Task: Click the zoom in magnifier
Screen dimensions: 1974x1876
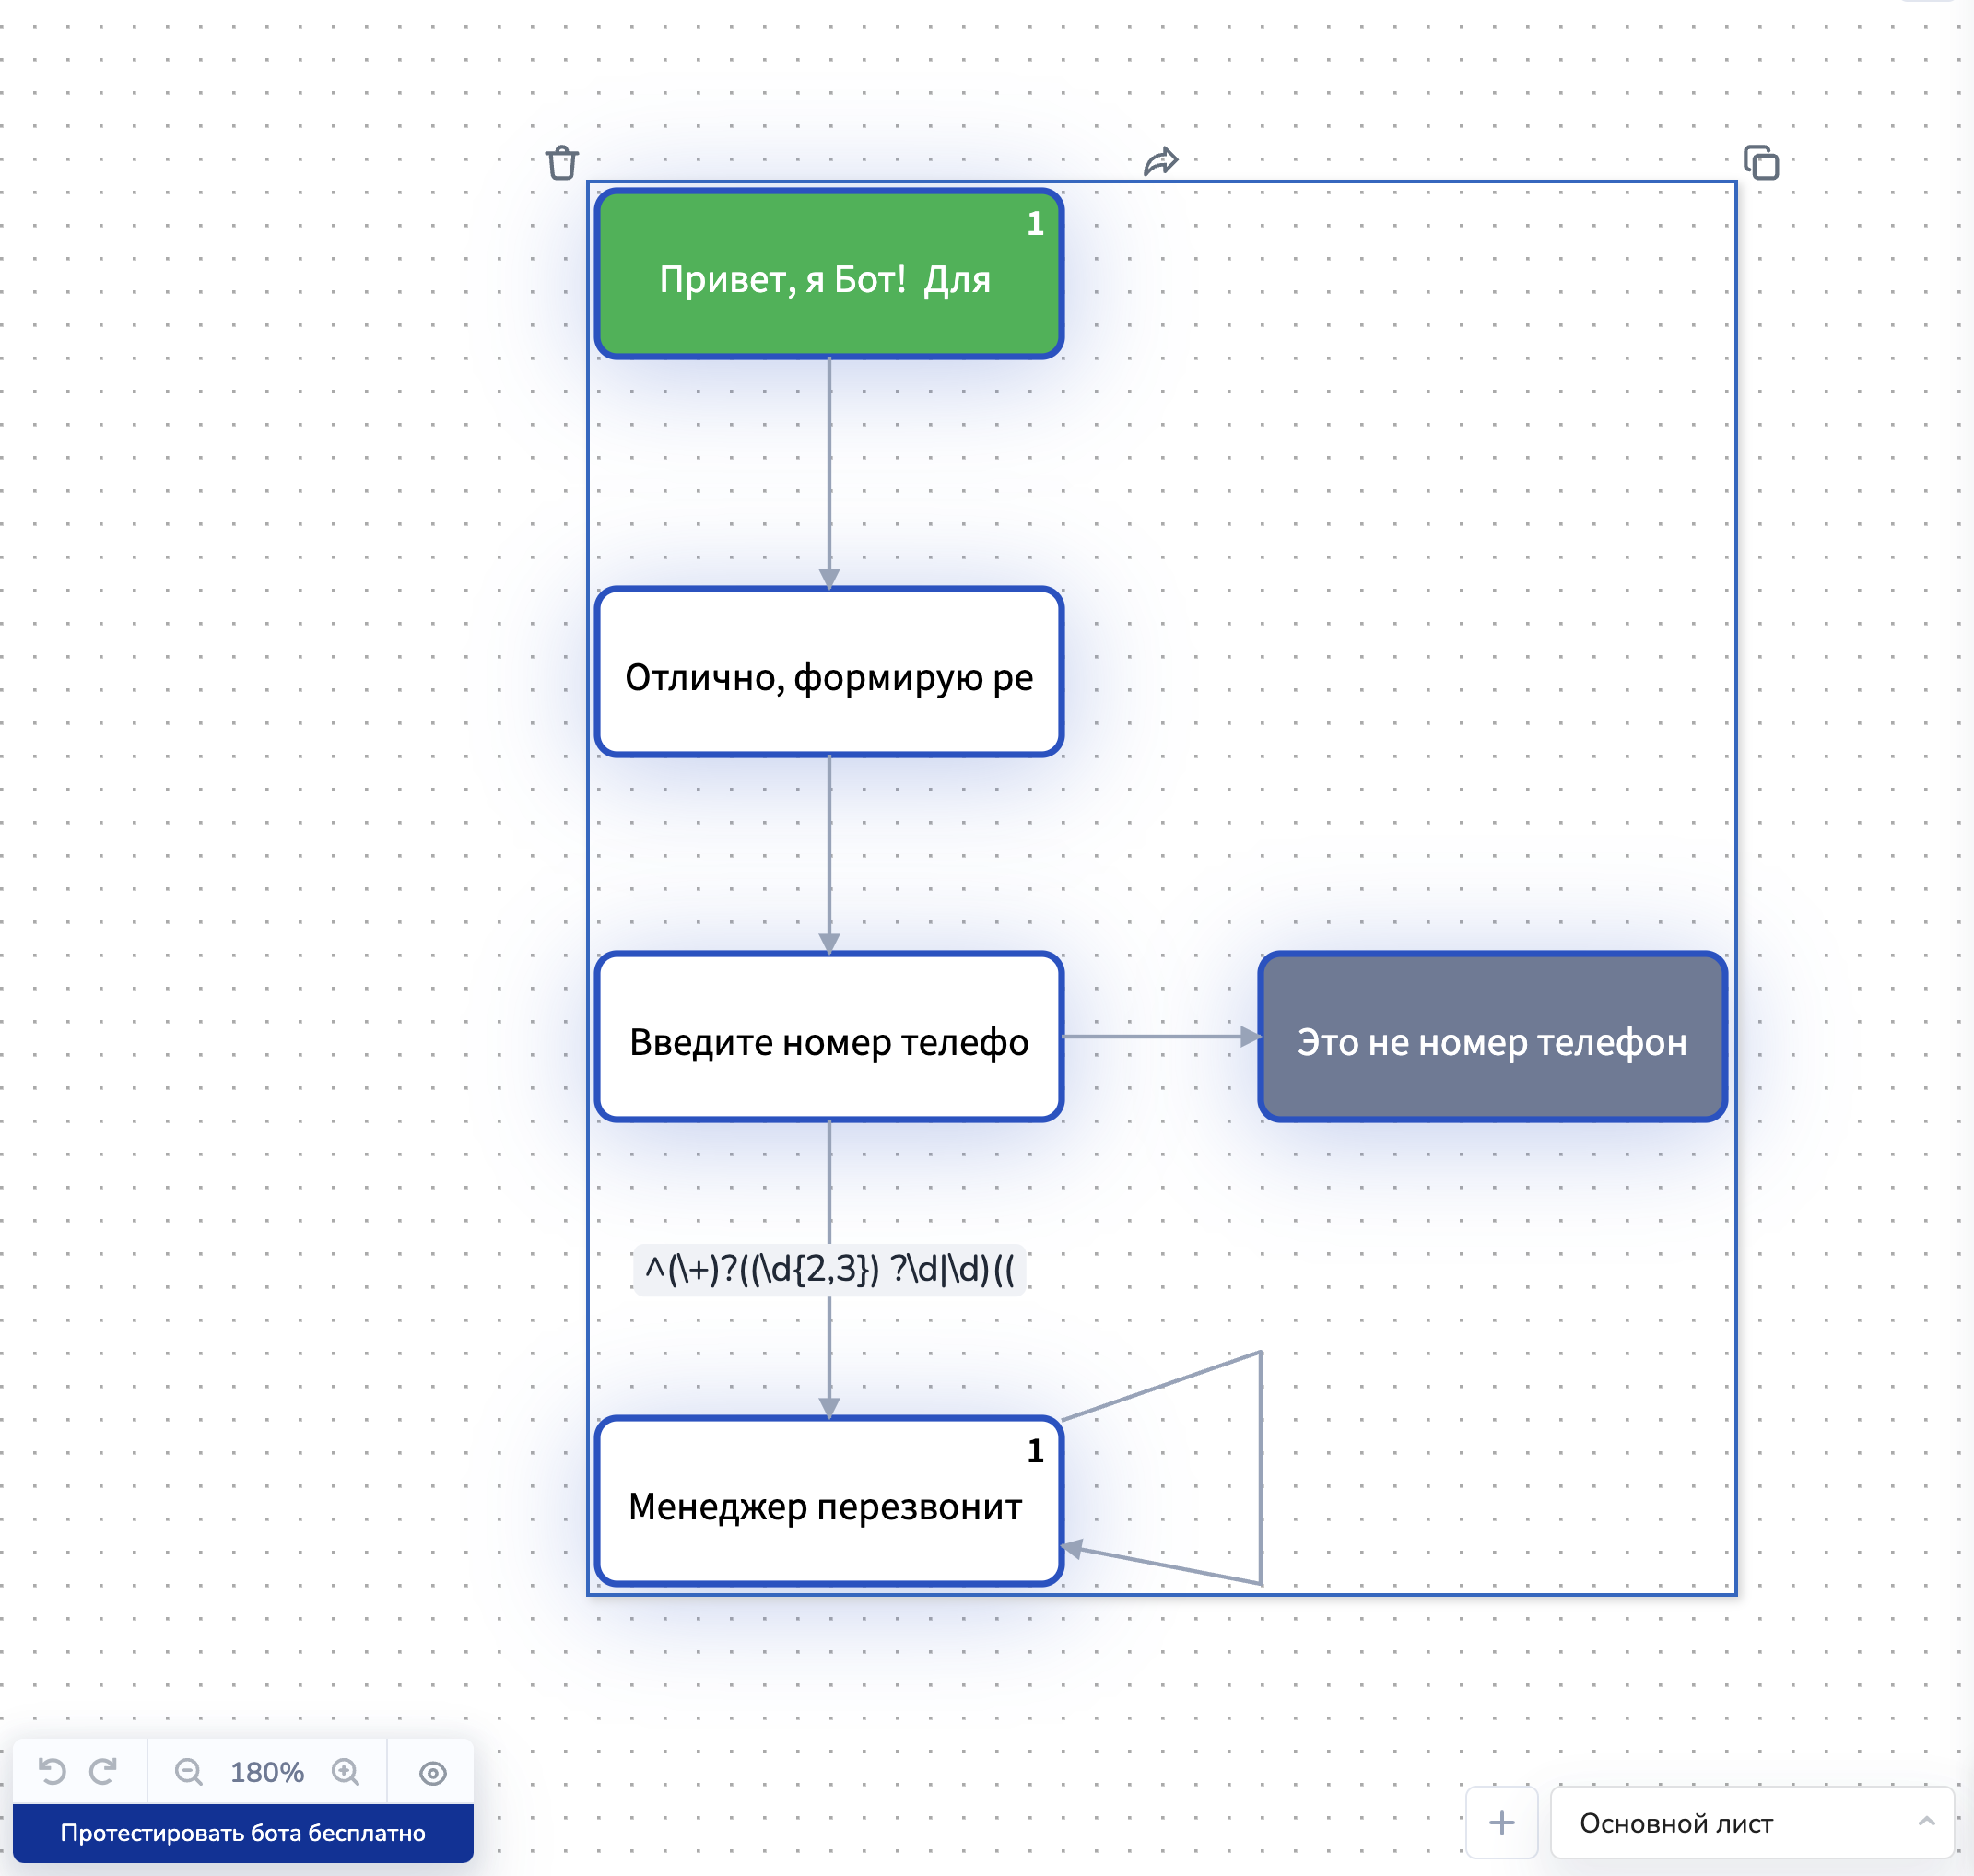Action: (x=346, y=1772)
